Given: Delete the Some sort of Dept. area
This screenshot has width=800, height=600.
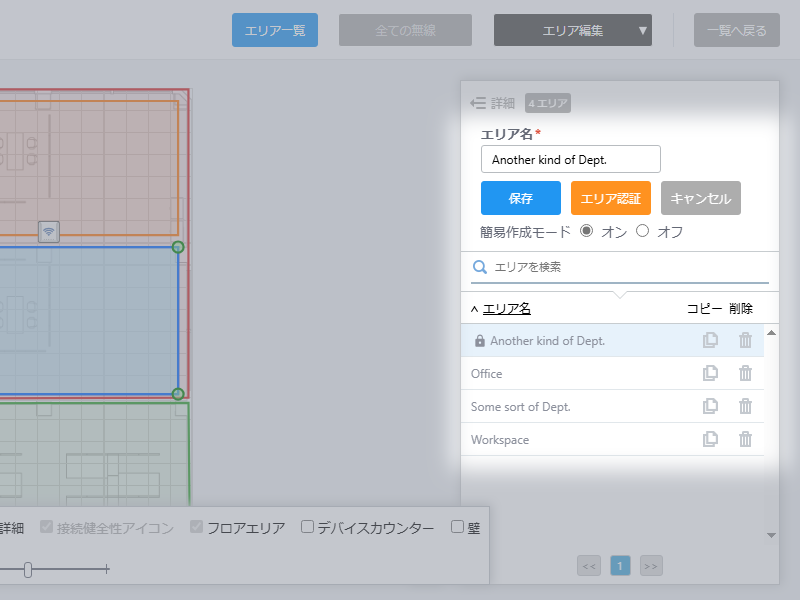Looking at the screenshot, I should [745, 407].
